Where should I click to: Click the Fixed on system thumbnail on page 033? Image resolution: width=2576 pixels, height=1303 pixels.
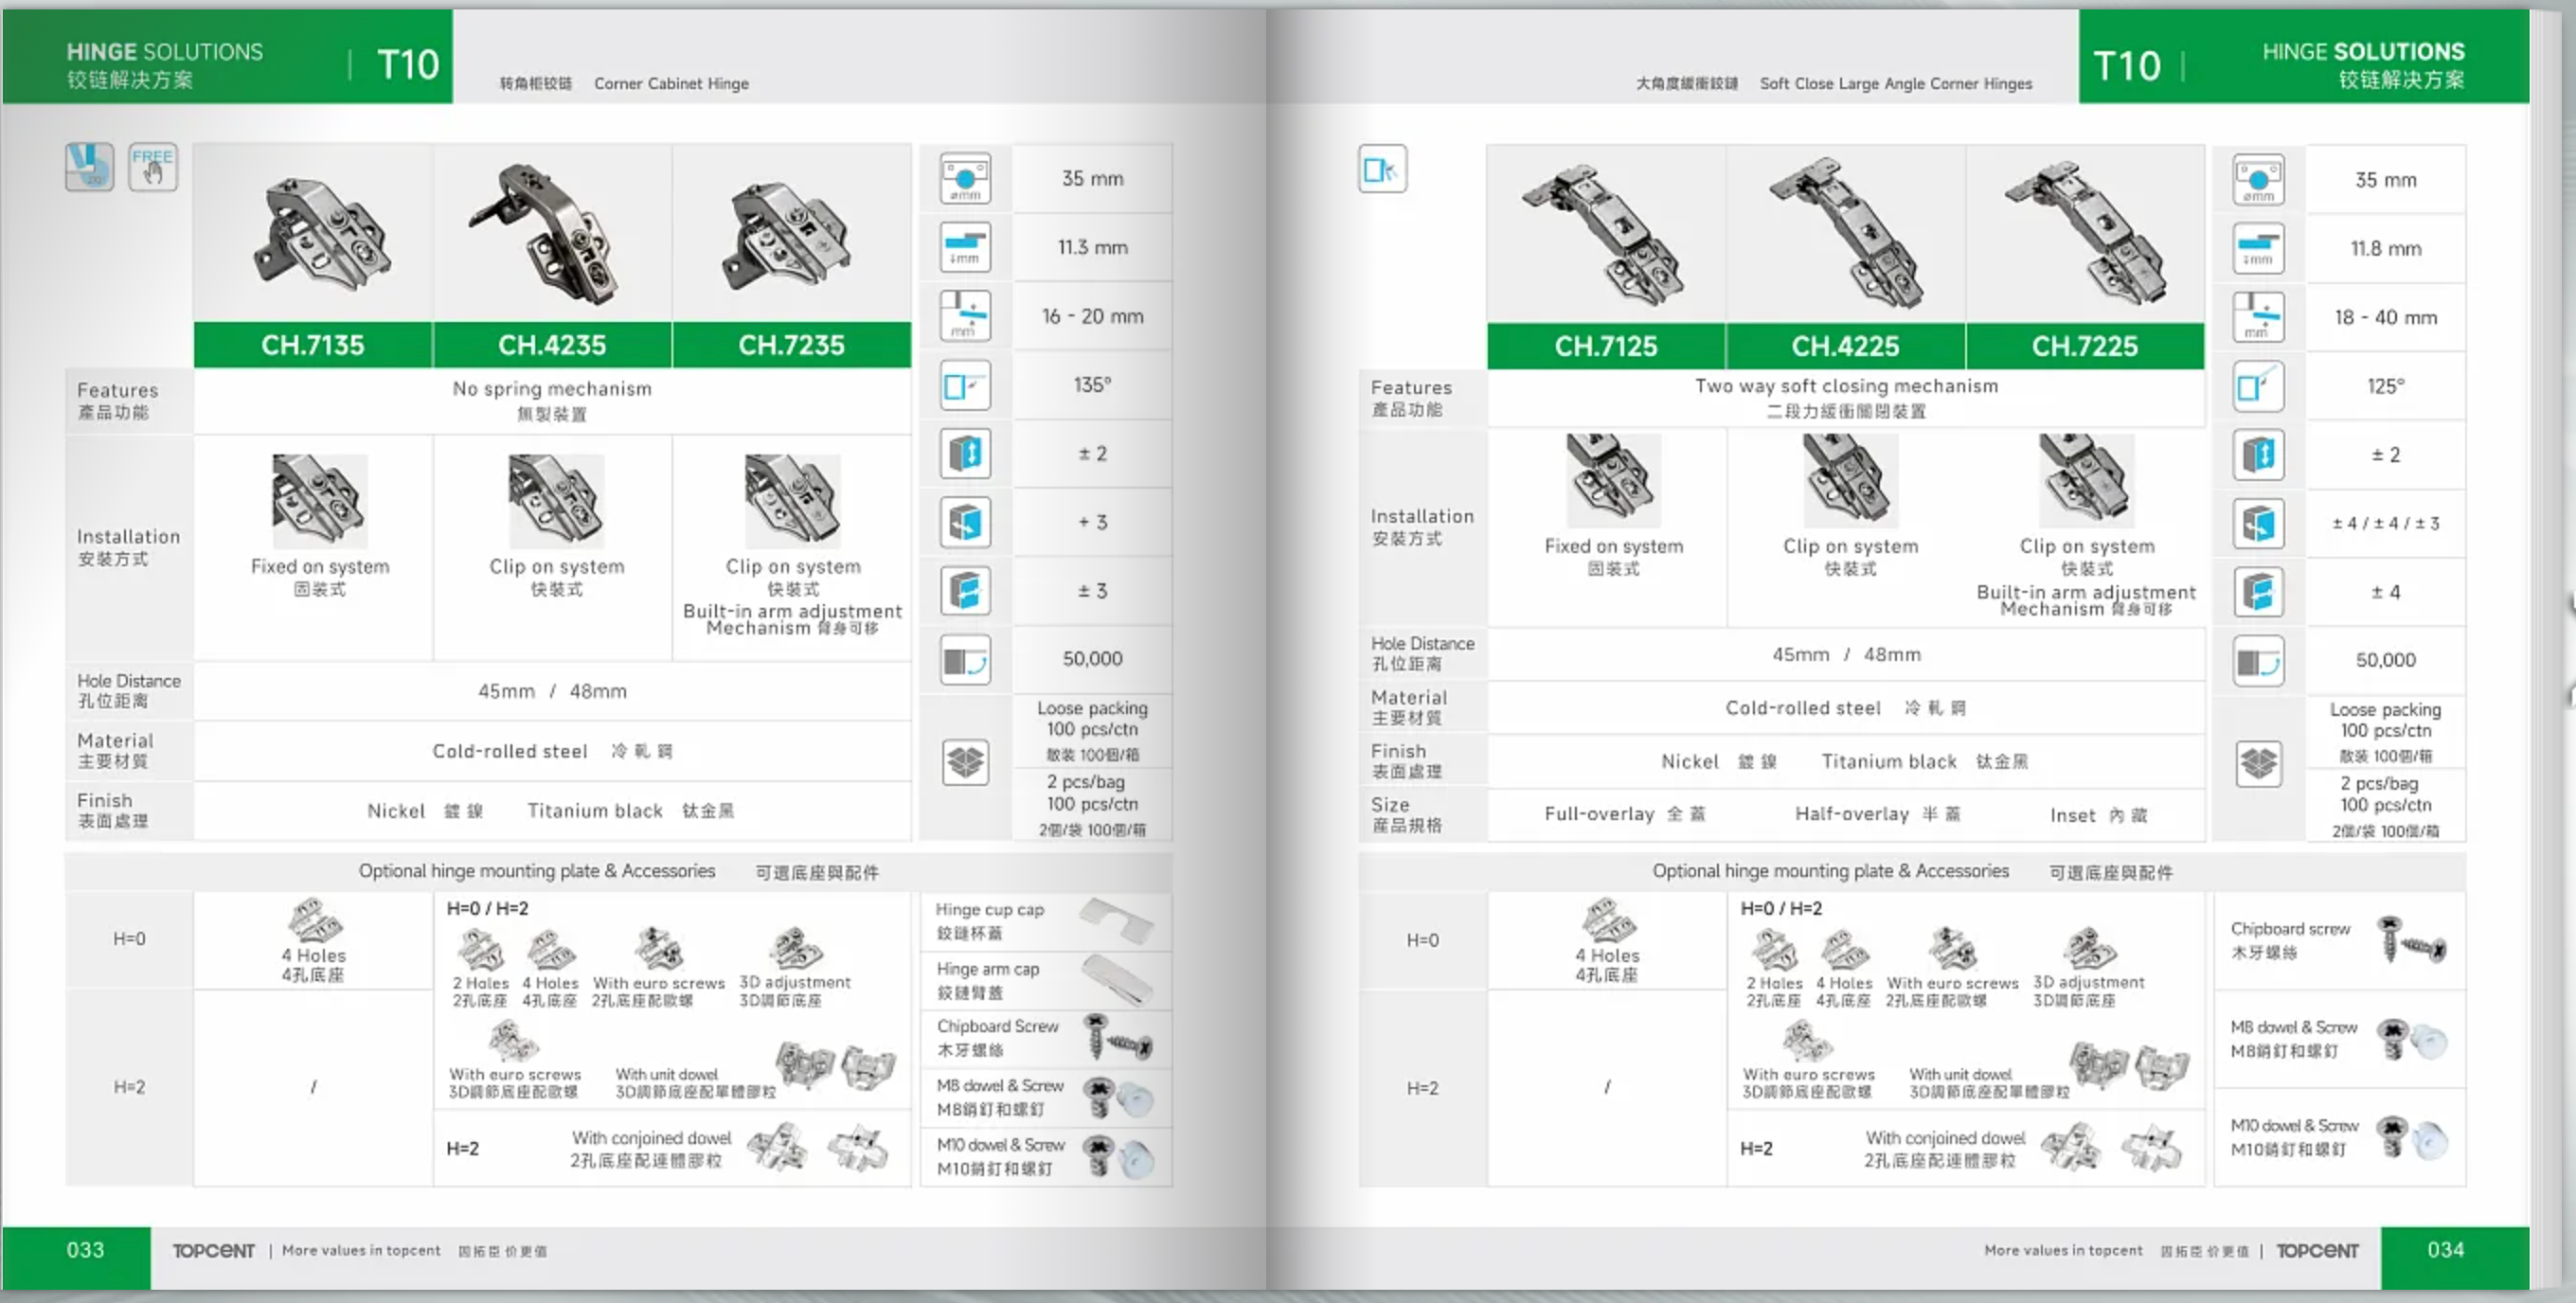point(319,500)
